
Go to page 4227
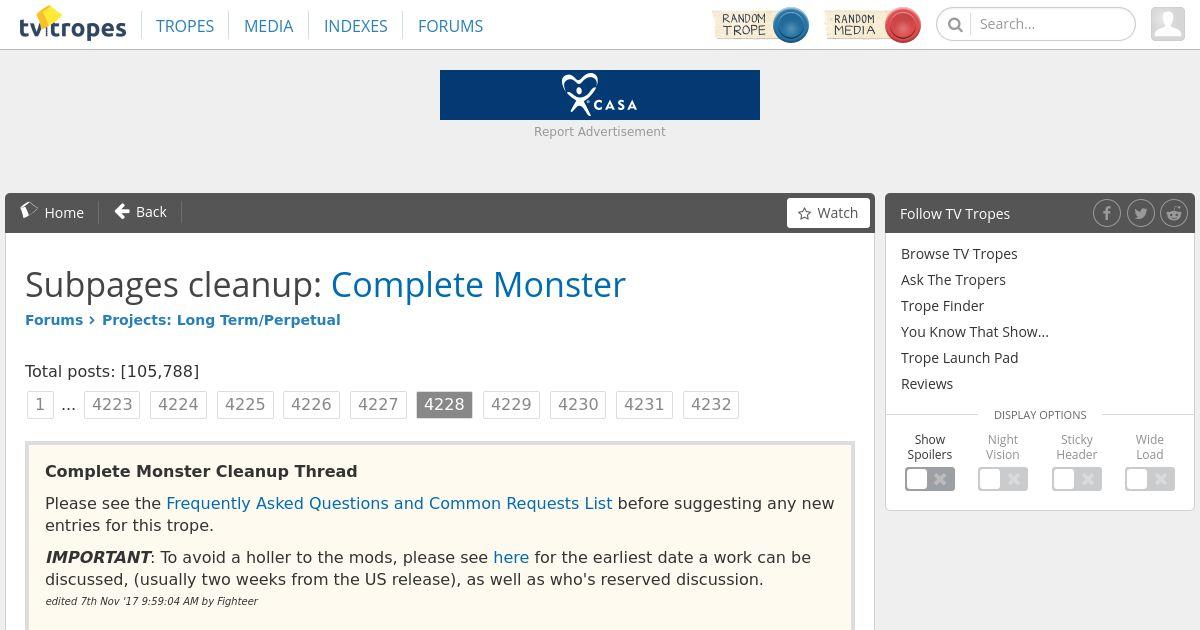click(378, 404)
